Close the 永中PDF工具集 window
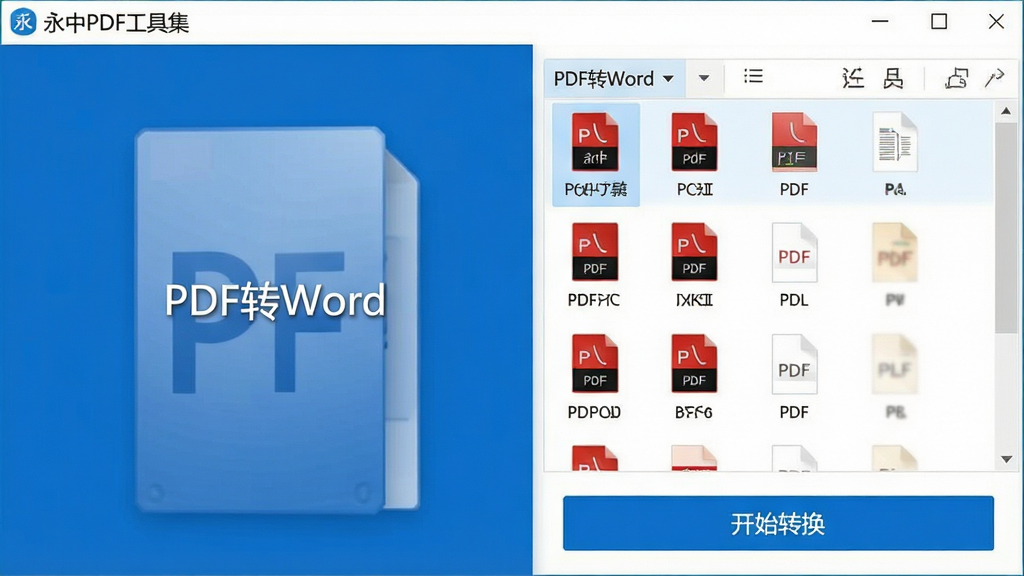 tap(996, 22)
